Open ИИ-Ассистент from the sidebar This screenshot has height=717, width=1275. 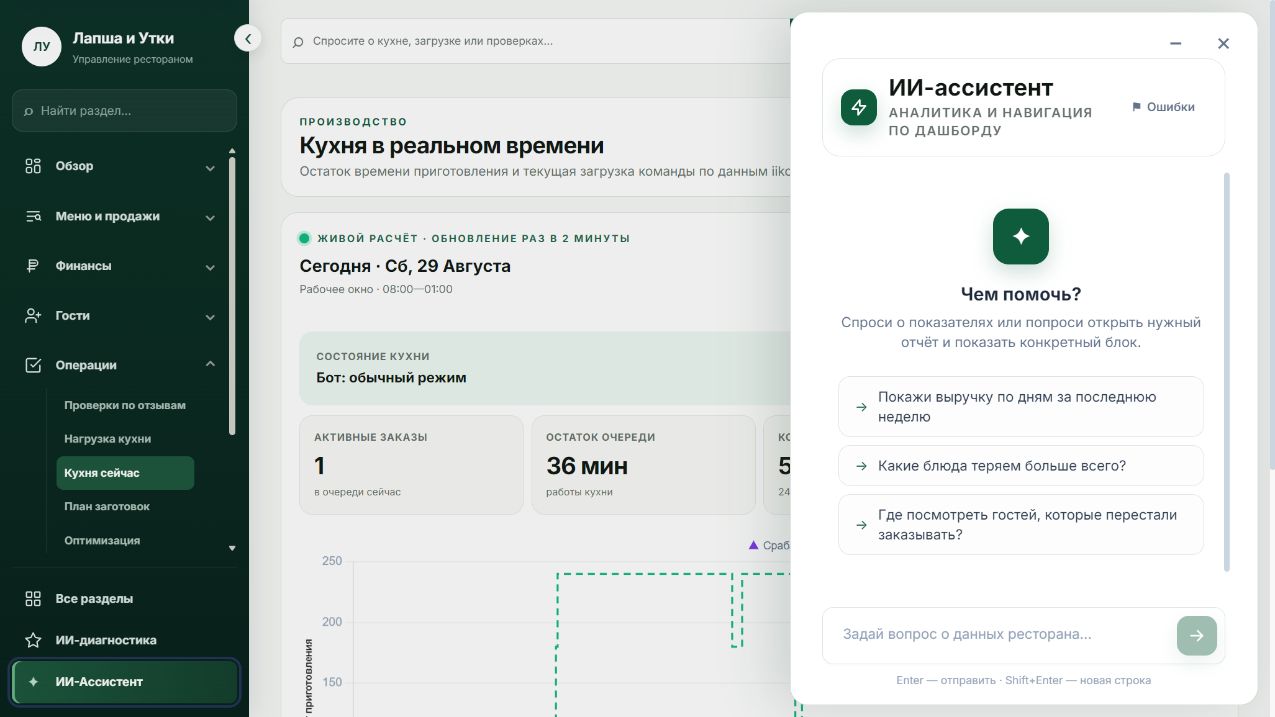(125, 682)
